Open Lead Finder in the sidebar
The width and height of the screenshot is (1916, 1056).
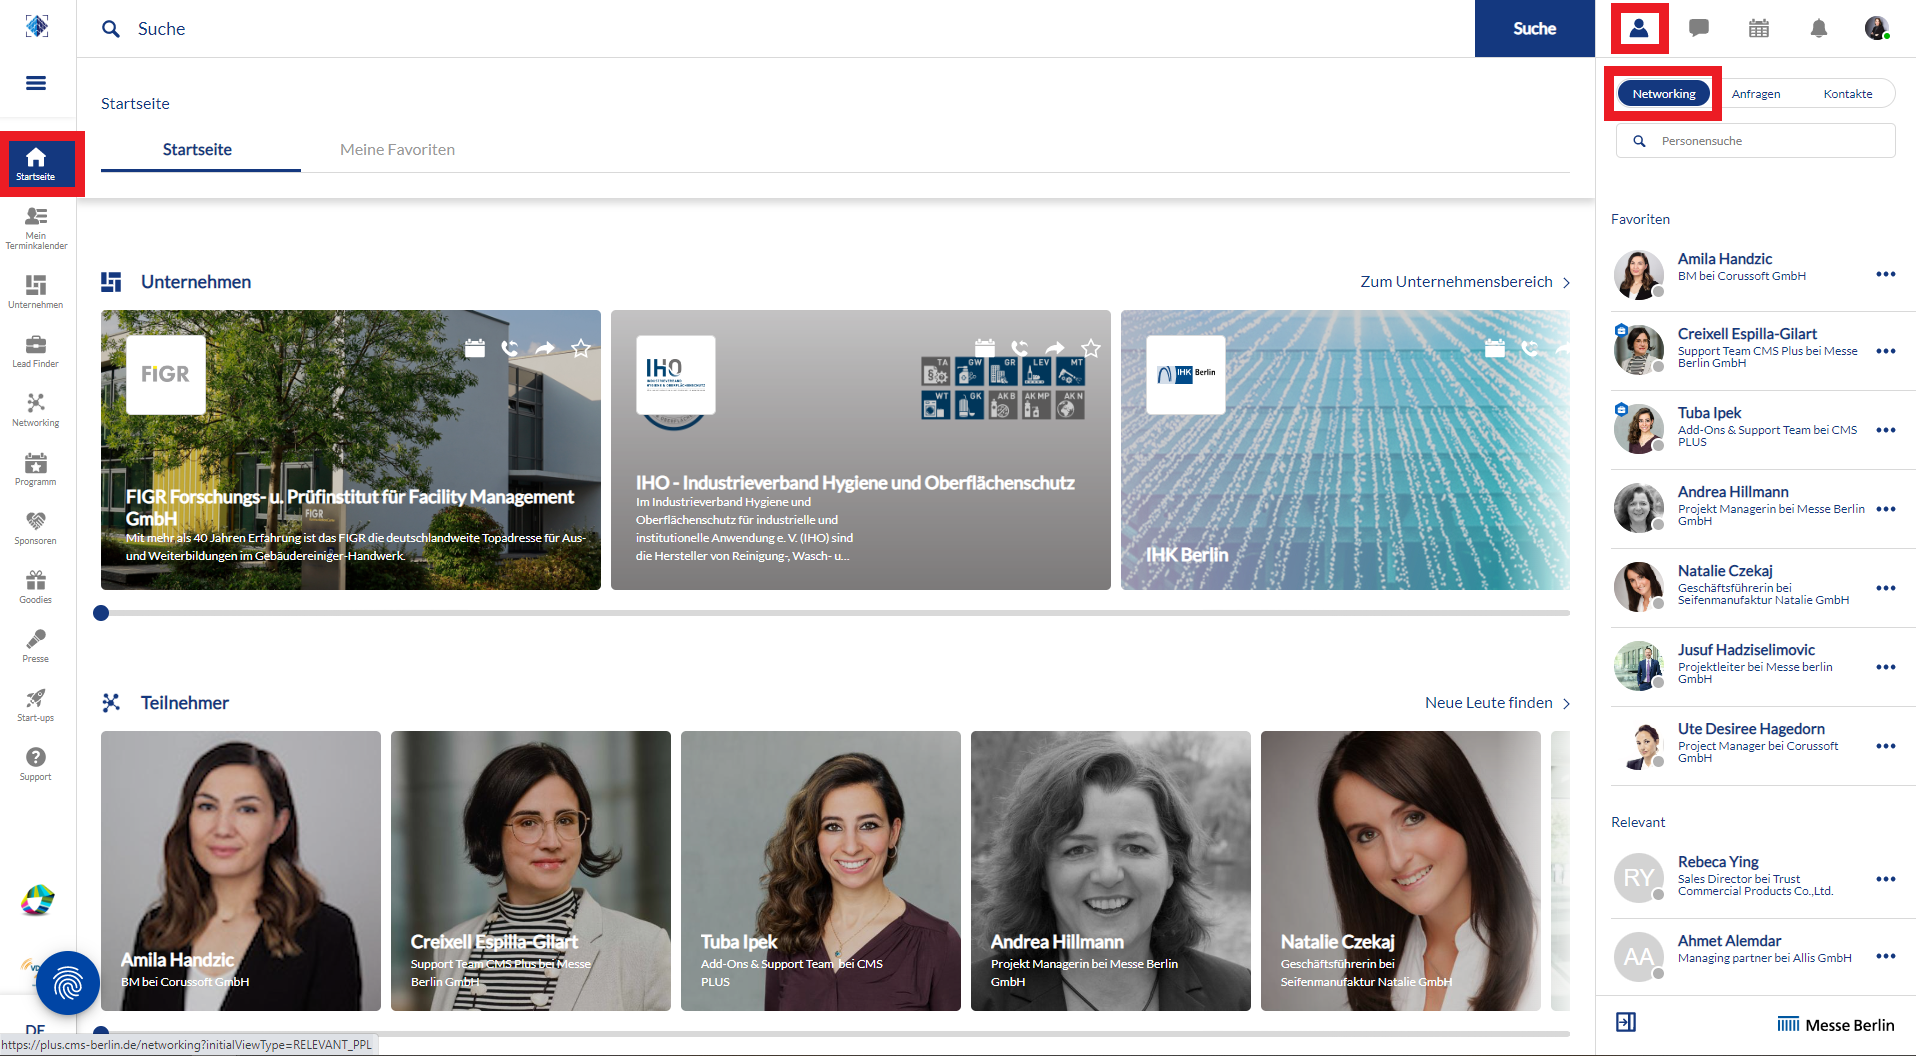(36, 351)
